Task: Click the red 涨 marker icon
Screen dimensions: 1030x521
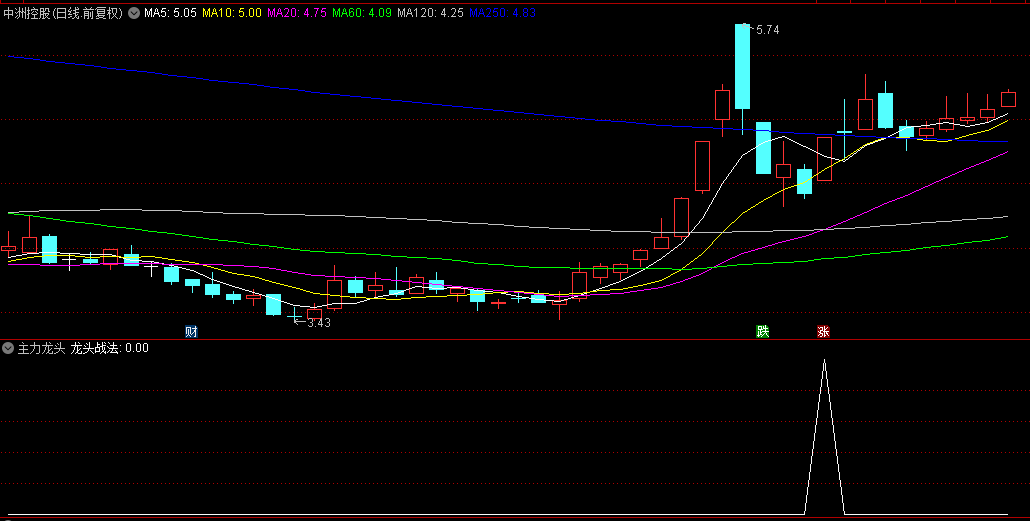Action: [823, 332]
